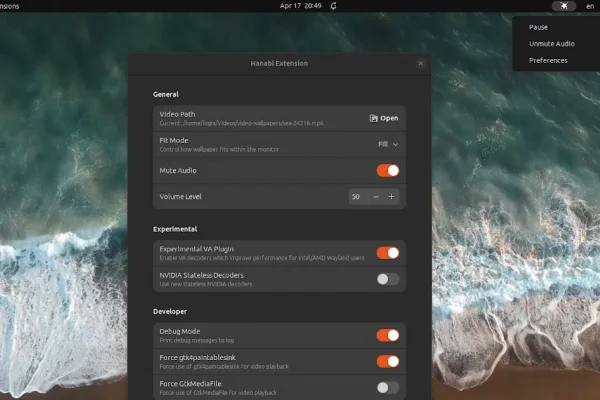
Task: Click the Force GtkMediaFile label
Action: click(x=190, y=384)
